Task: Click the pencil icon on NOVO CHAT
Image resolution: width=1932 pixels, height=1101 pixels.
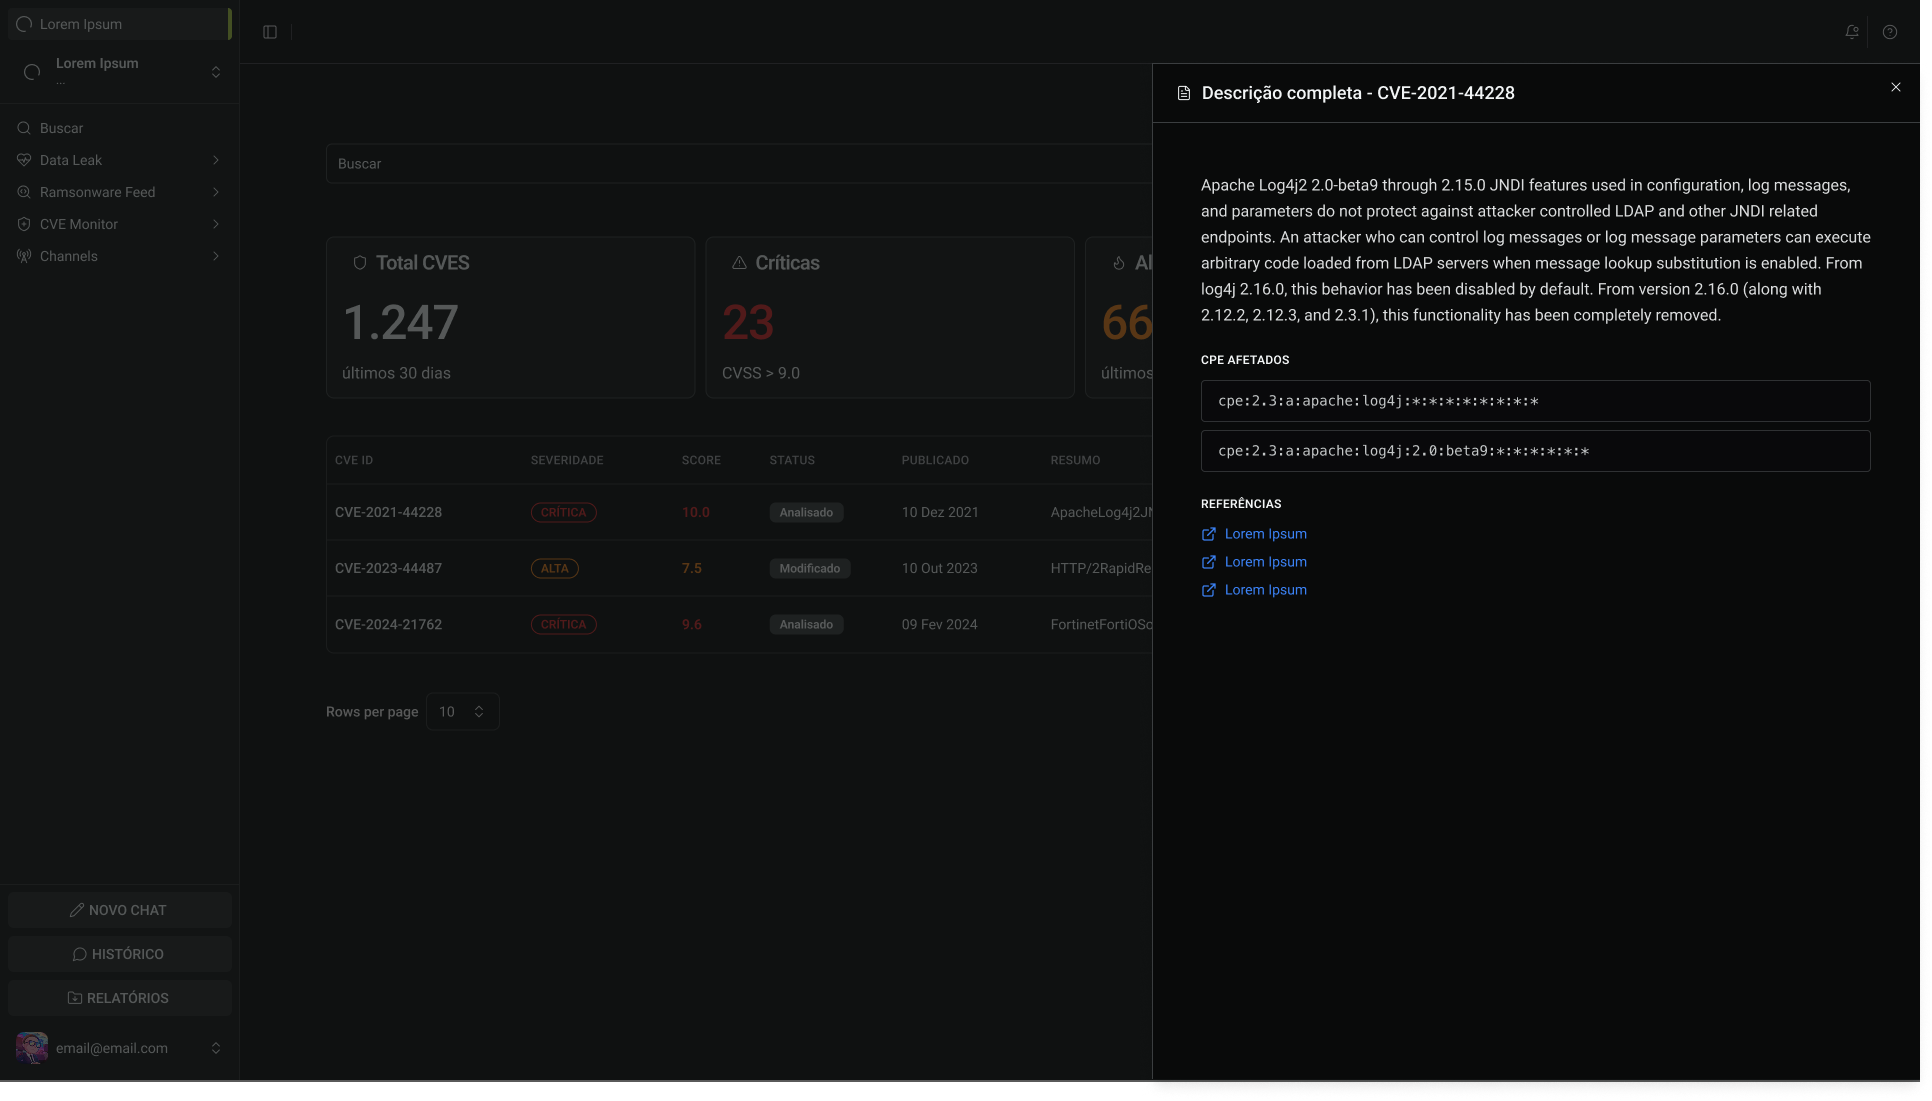Action: [77, 910]
